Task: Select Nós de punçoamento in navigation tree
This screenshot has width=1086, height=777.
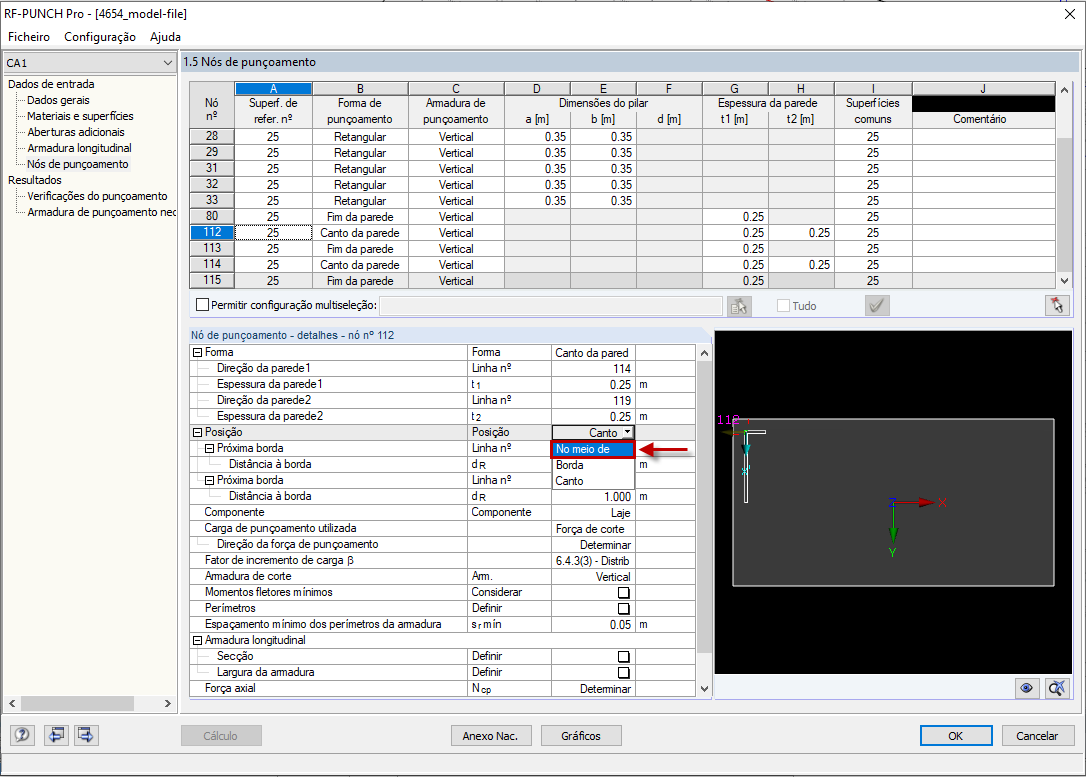Action: coord(77,163)
